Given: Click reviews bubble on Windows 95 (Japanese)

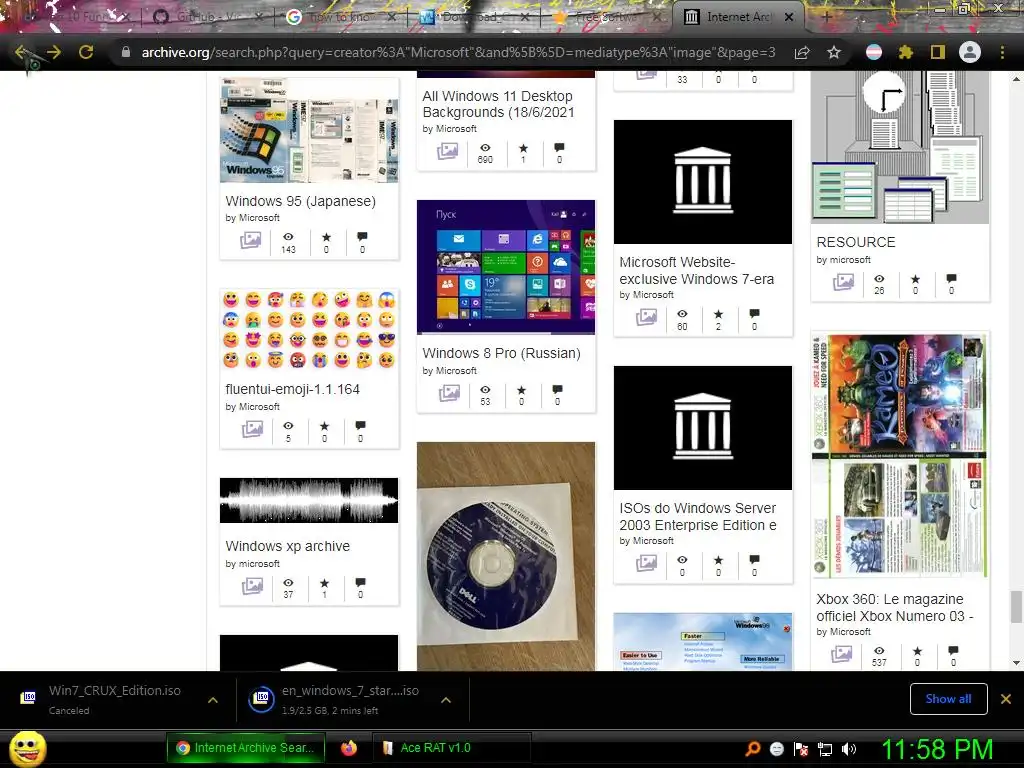Looking at the screenshot, I should pyautogui.click(x=362, y=236).
